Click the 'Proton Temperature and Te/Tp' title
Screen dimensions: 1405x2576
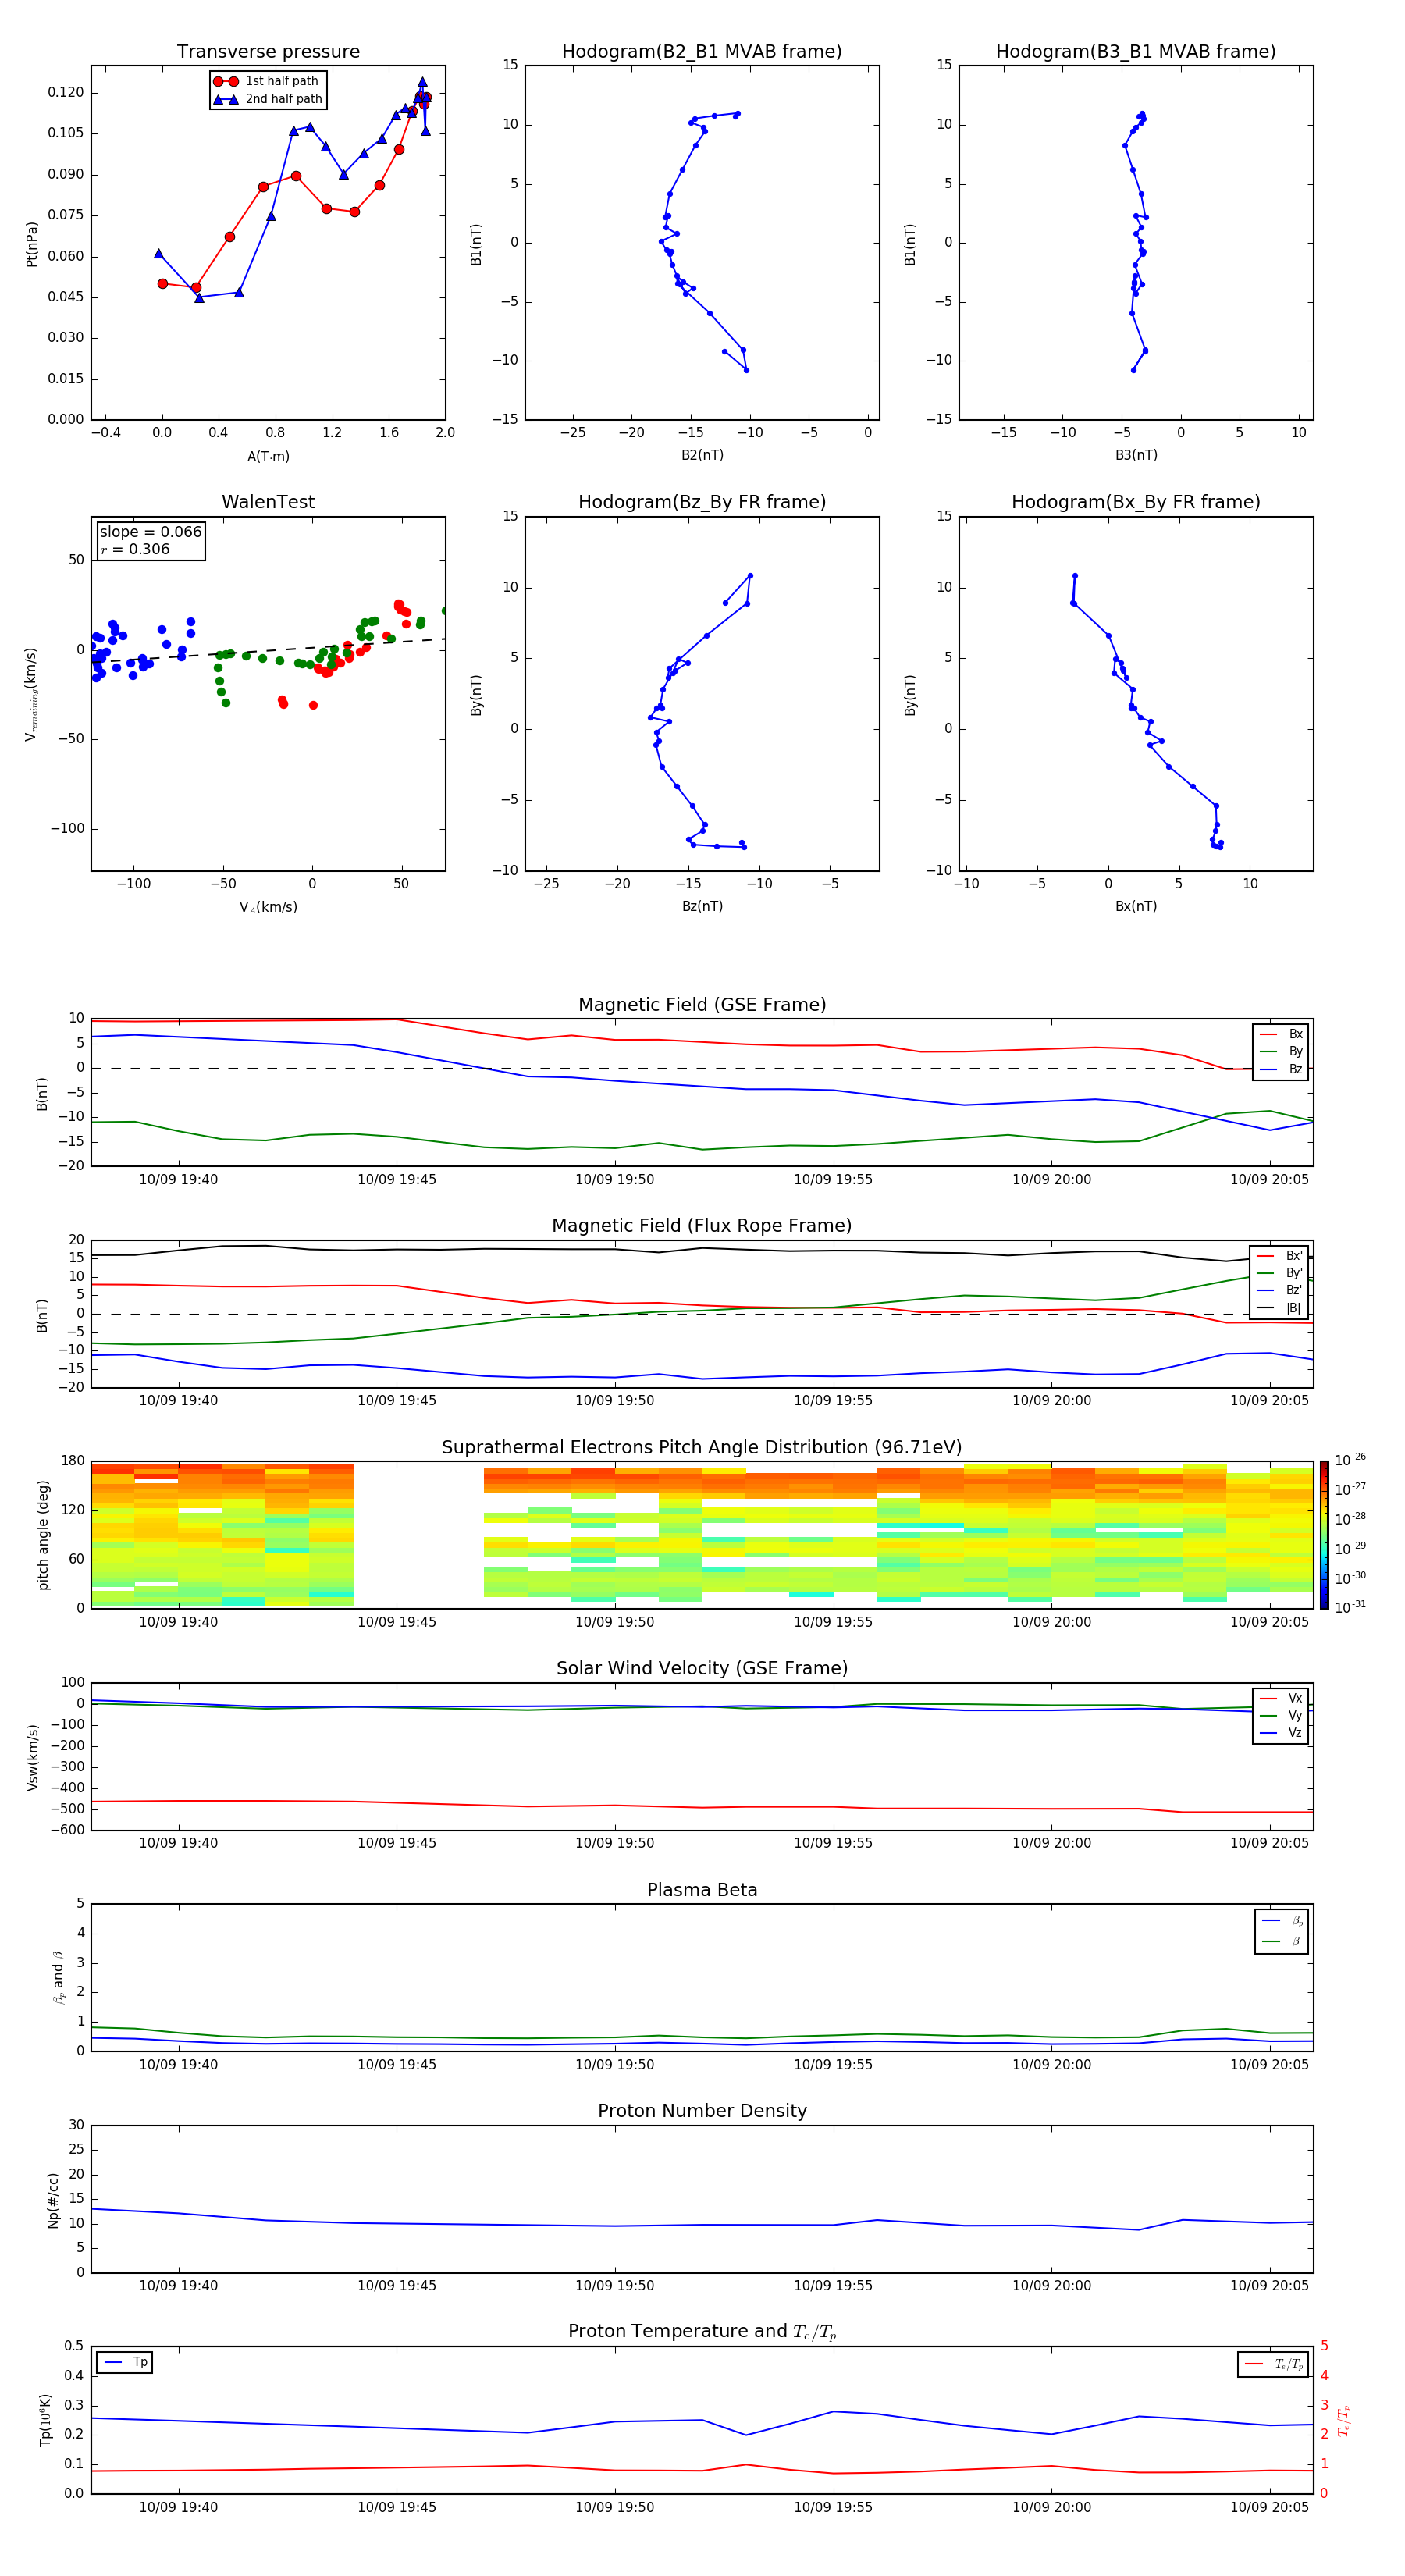point(702,2332)
